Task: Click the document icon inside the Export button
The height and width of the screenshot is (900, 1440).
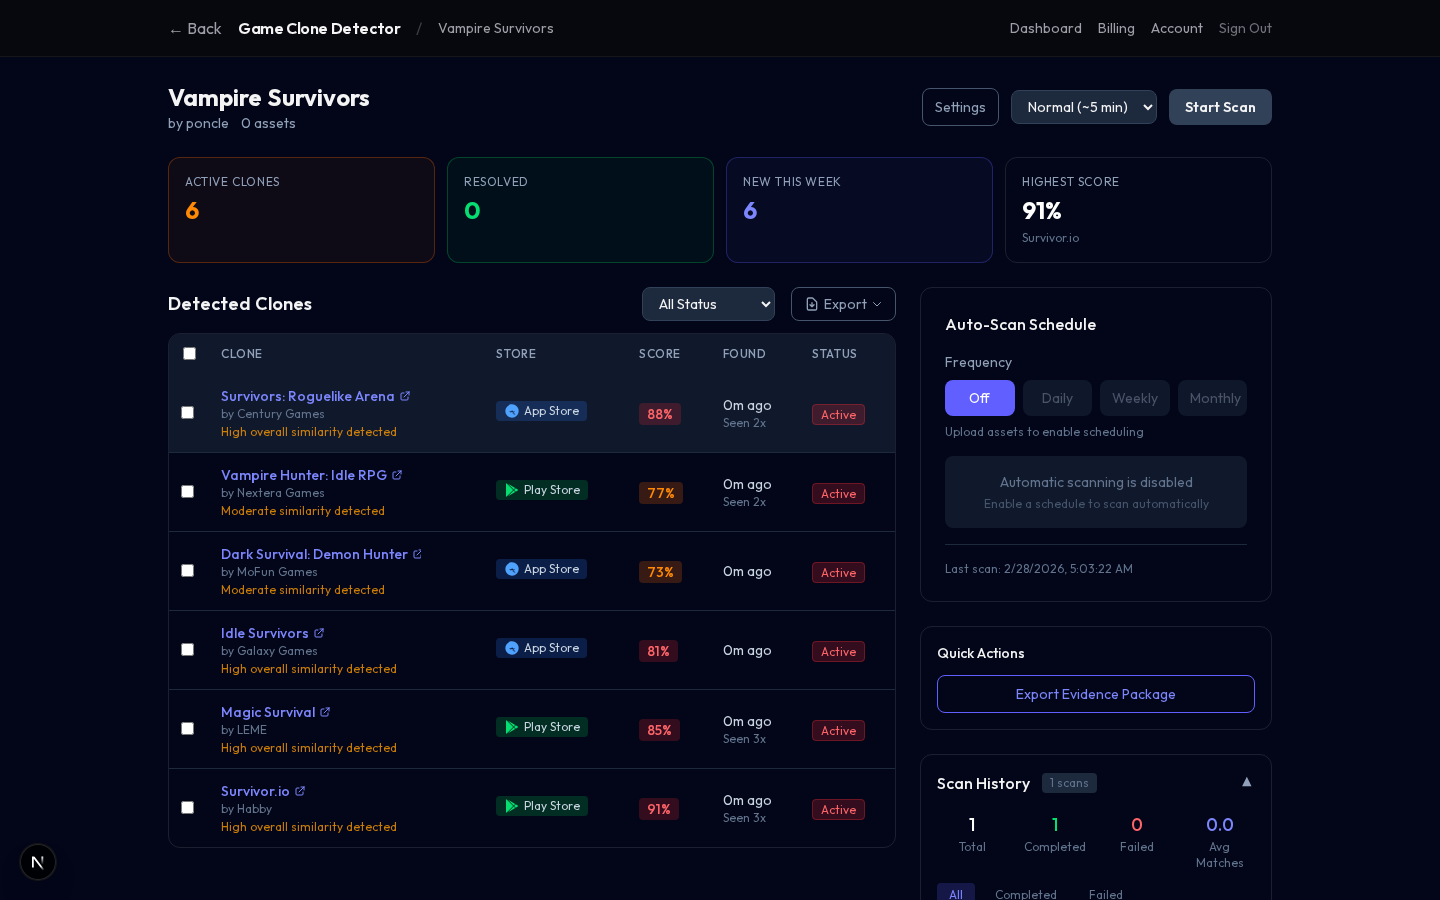Action: click(812, 304)
